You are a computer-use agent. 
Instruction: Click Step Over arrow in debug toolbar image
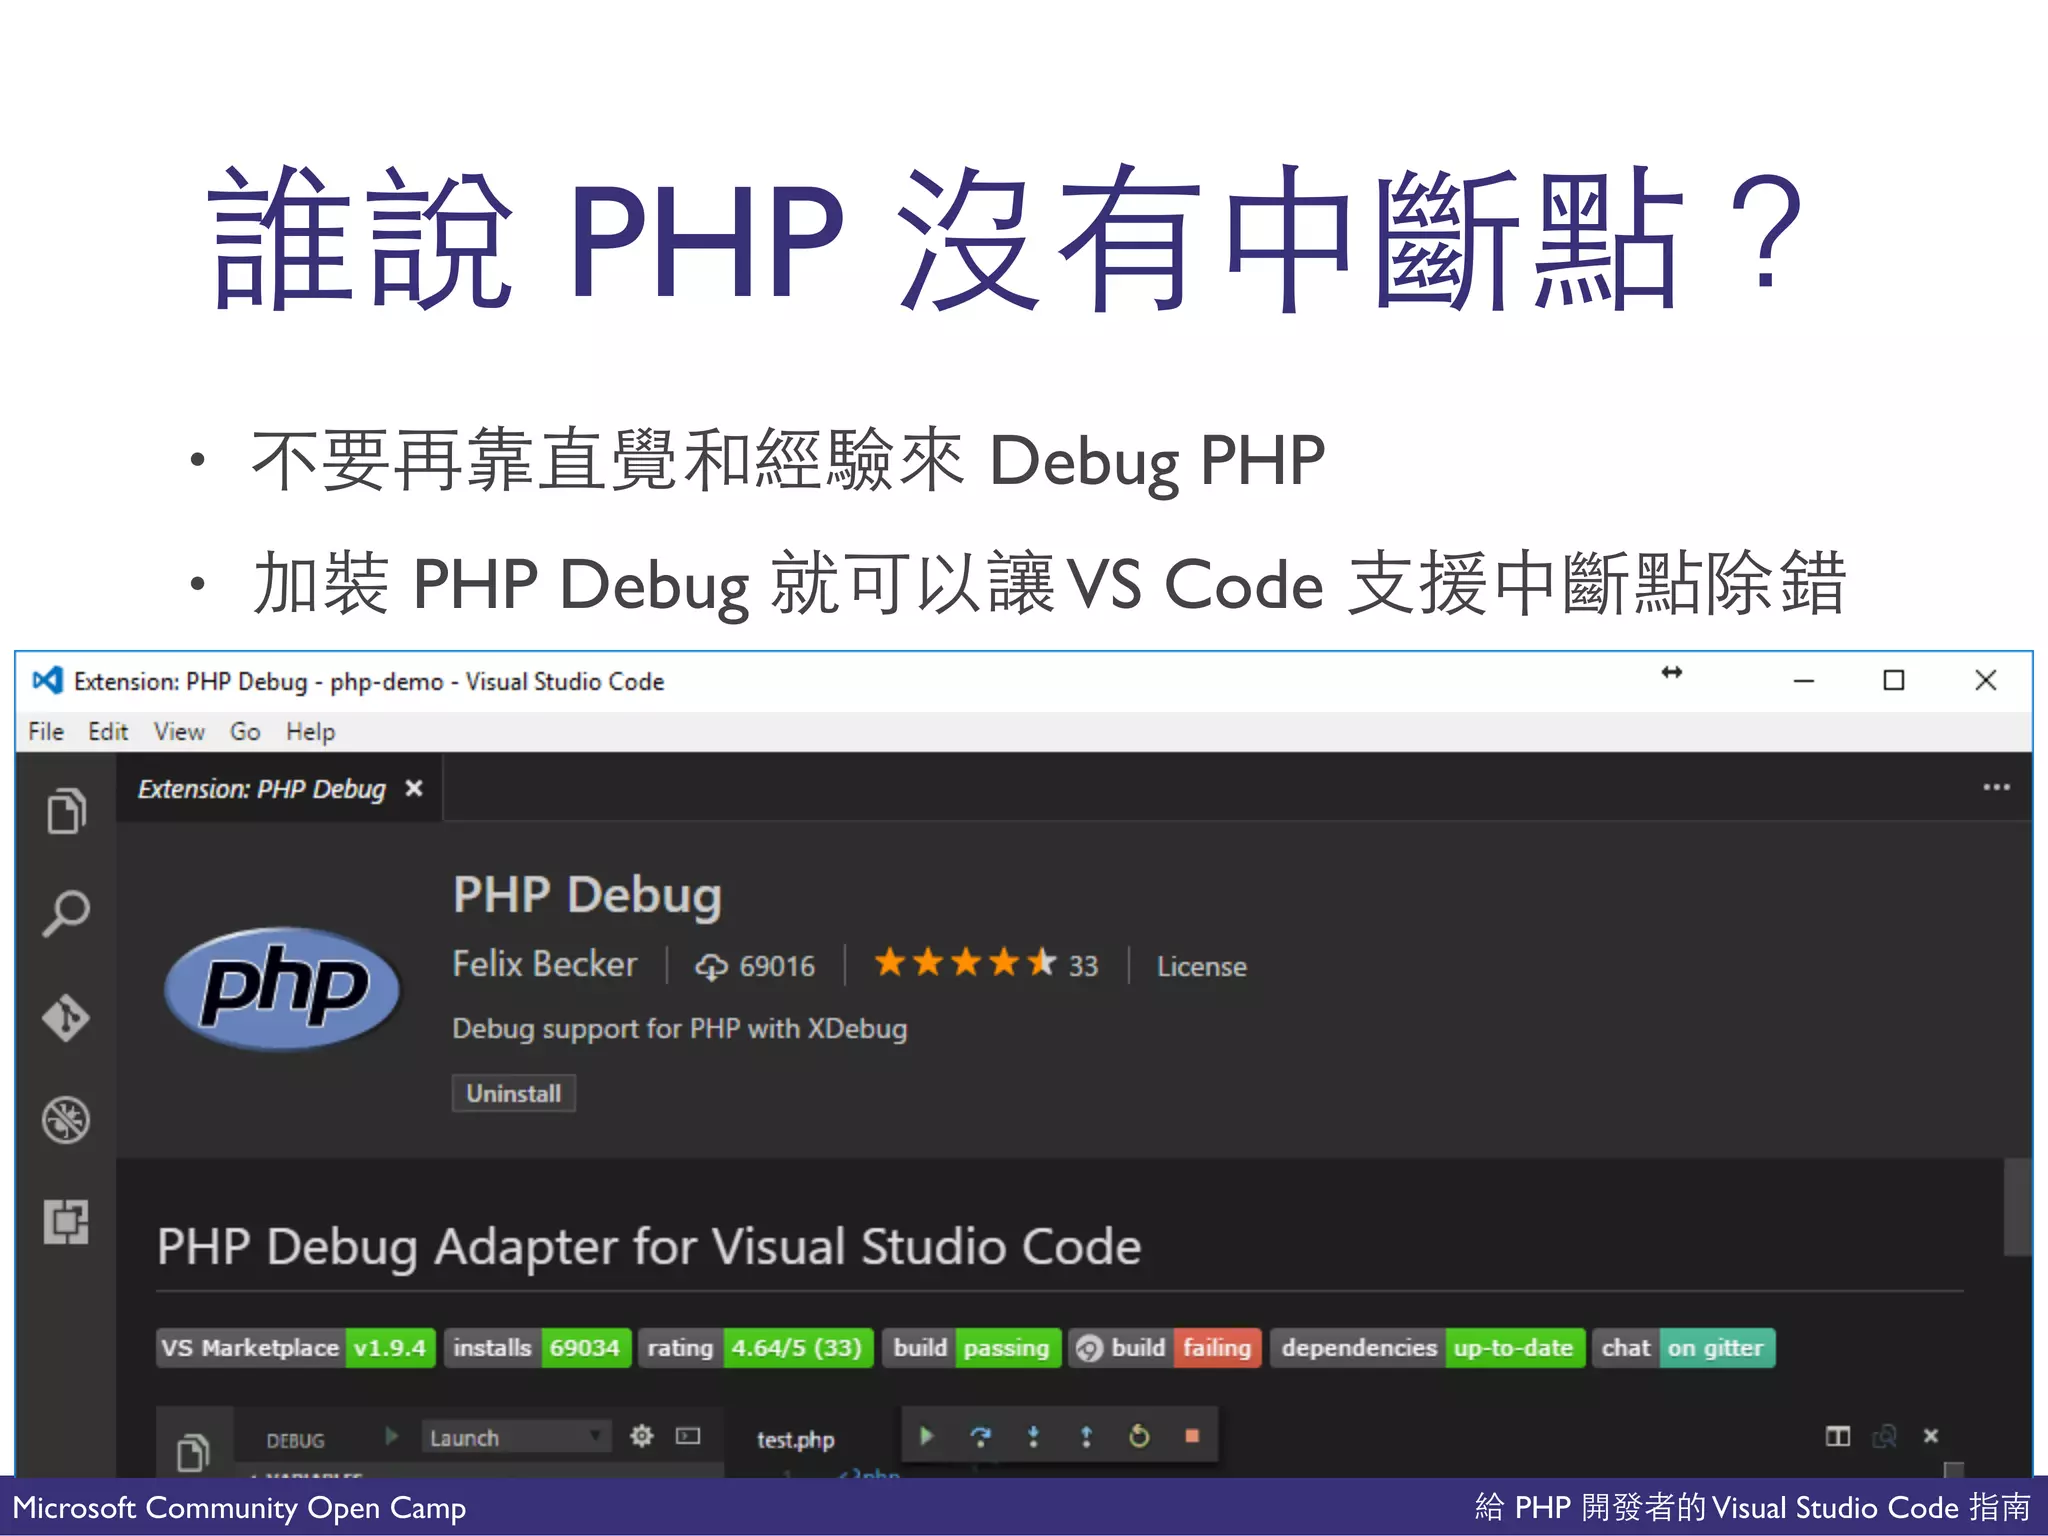(x=981, y=1437)
